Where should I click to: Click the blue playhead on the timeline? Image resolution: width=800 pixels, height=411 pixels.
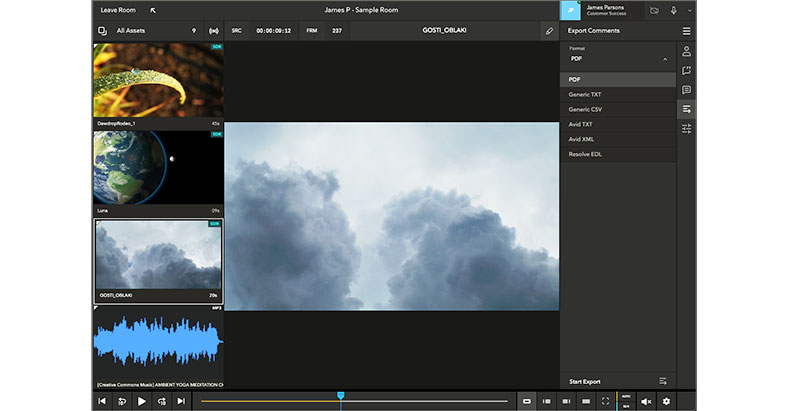click(x=341, y=396)
